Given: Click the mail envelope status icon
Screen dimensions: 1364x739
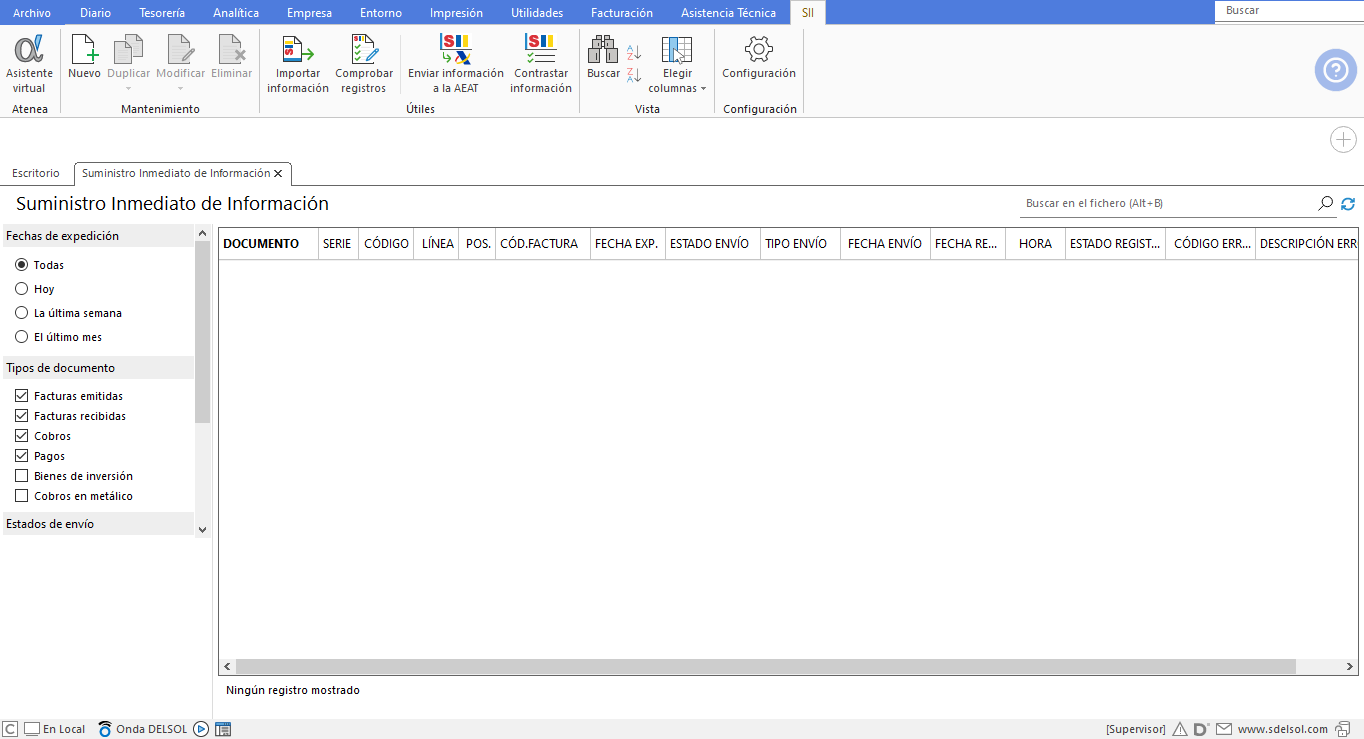Looking at the screenshot, I should click(x=1224, y=729).
